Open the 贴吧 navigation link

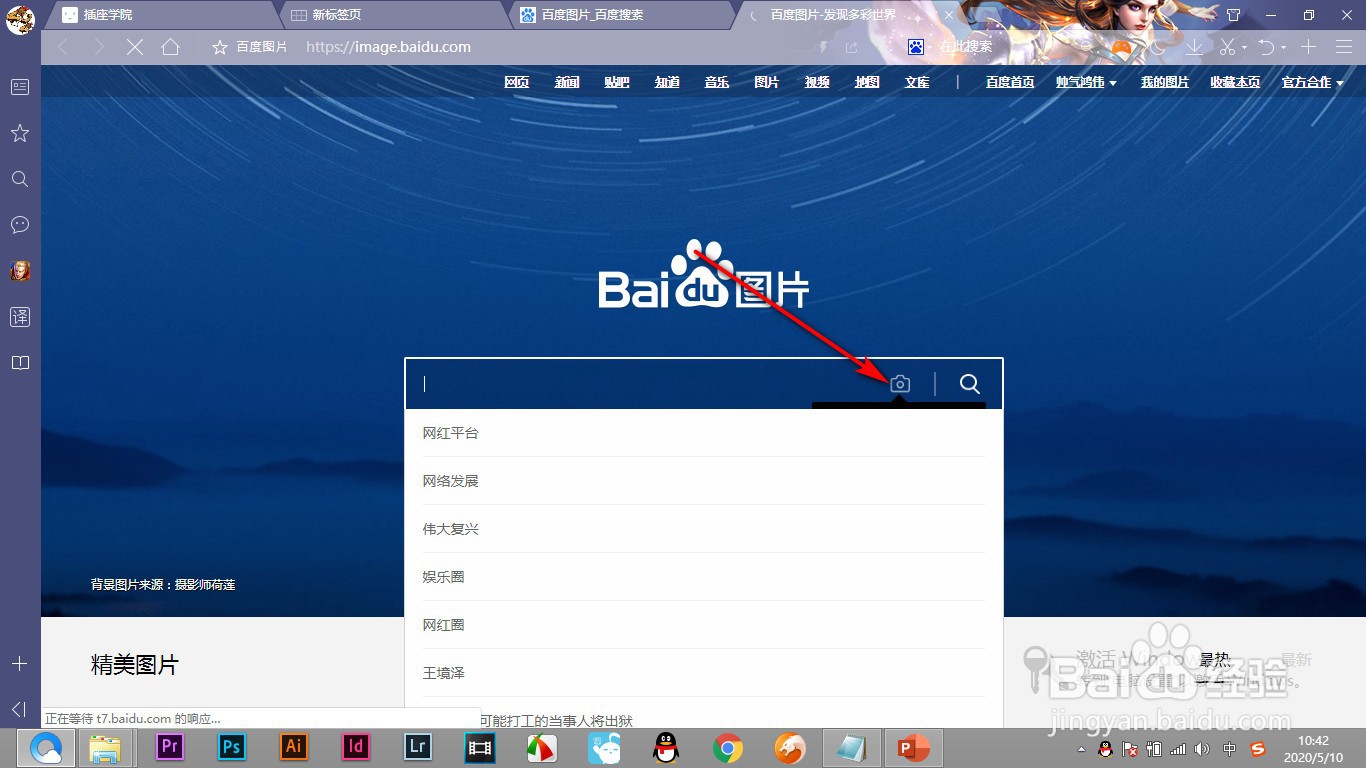617,82
